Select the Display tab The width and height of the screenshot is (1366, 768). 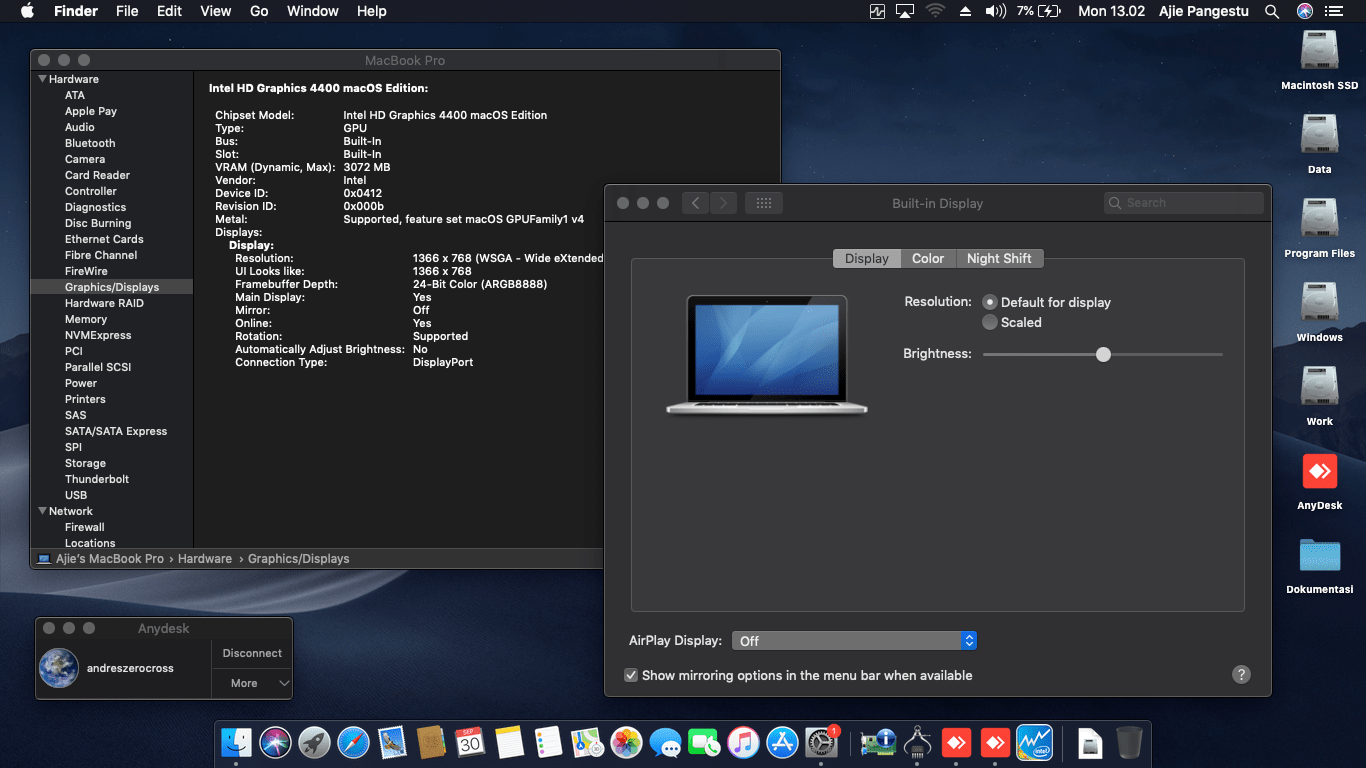coord(867,258)
